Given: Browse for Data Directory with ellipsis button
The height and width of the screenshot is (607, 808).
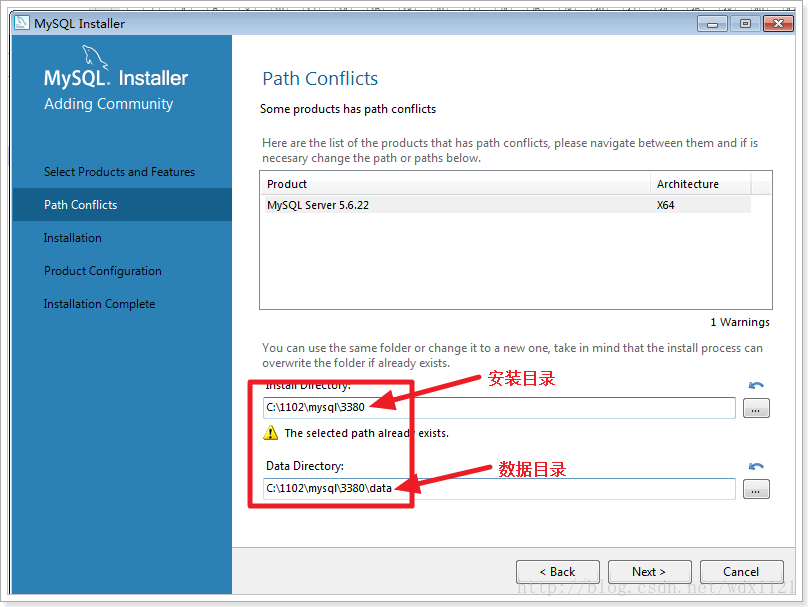Looking at the screenshot, I should [756, 489].
